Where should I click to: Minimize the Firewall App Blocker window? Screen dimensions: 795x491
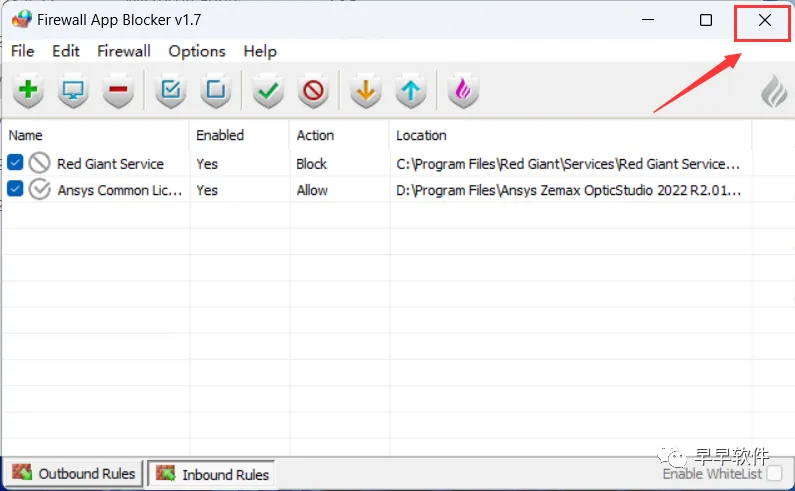[x=647, y=20]
